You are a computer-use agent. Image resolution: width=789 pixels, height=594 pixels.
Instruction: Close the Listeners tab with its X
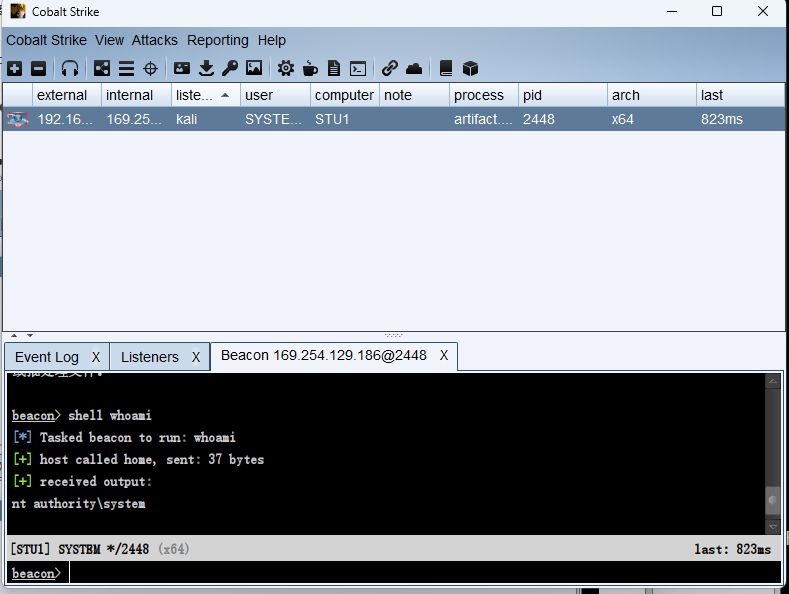click(x=196, y=357)
